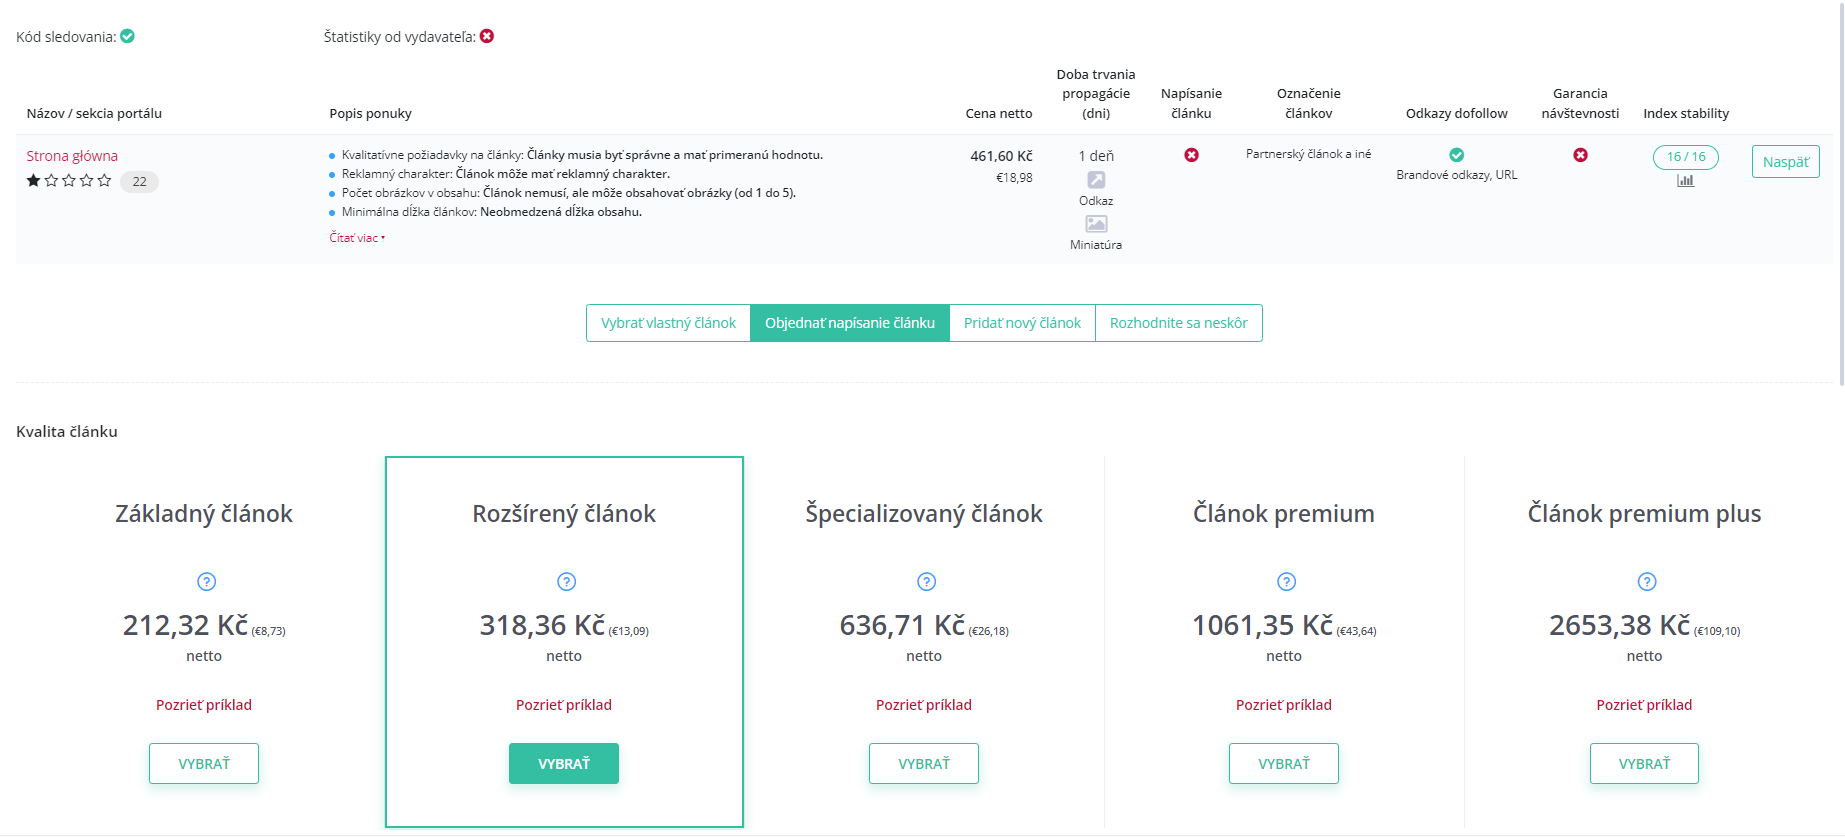Screen dimensions: 1845x838
Task: Open help icon for Rozšírený článok
Action: pyautogui.click(x=567, y=582)
